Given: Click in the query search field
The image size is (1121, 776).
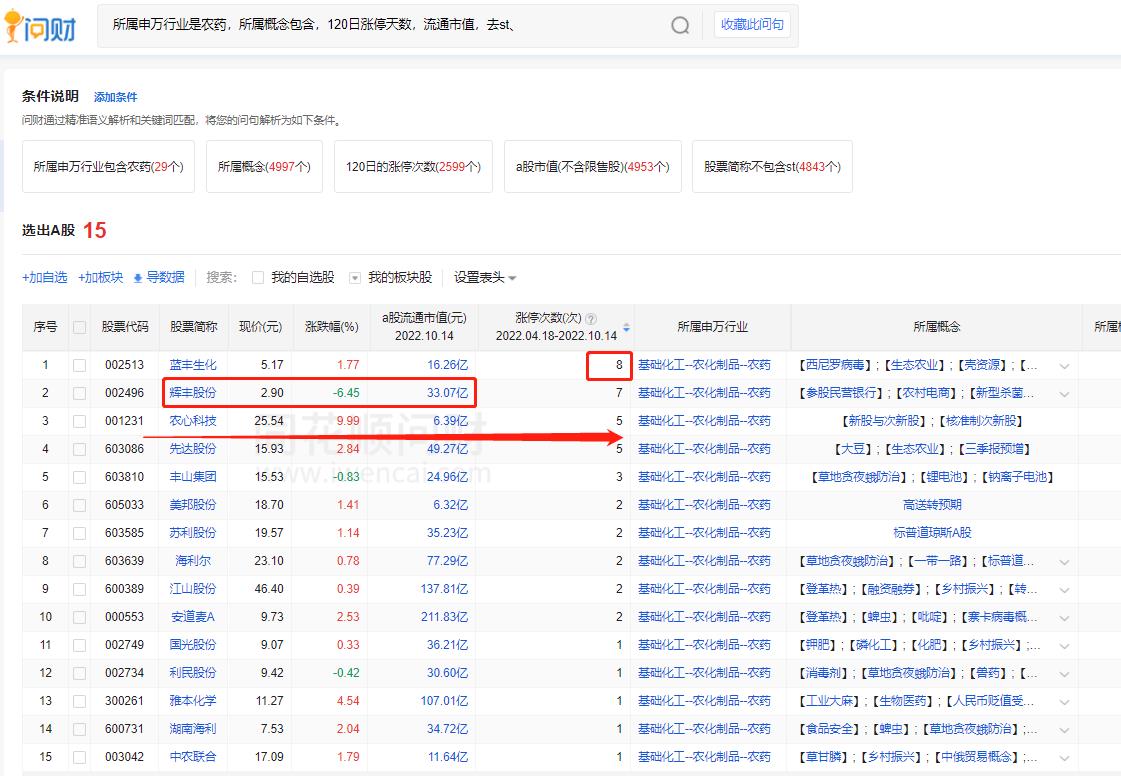Looking at the screenshot, I should (386, 25).
